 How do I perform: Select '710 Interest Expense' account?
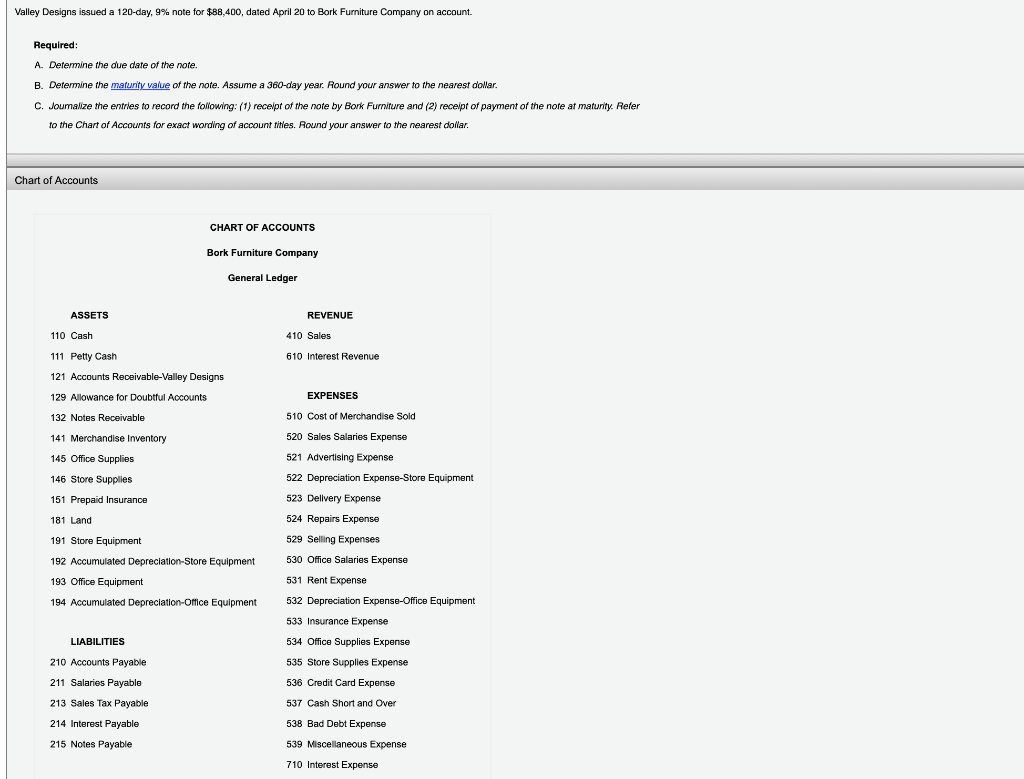pyautogui.click(x=332, y=765)
